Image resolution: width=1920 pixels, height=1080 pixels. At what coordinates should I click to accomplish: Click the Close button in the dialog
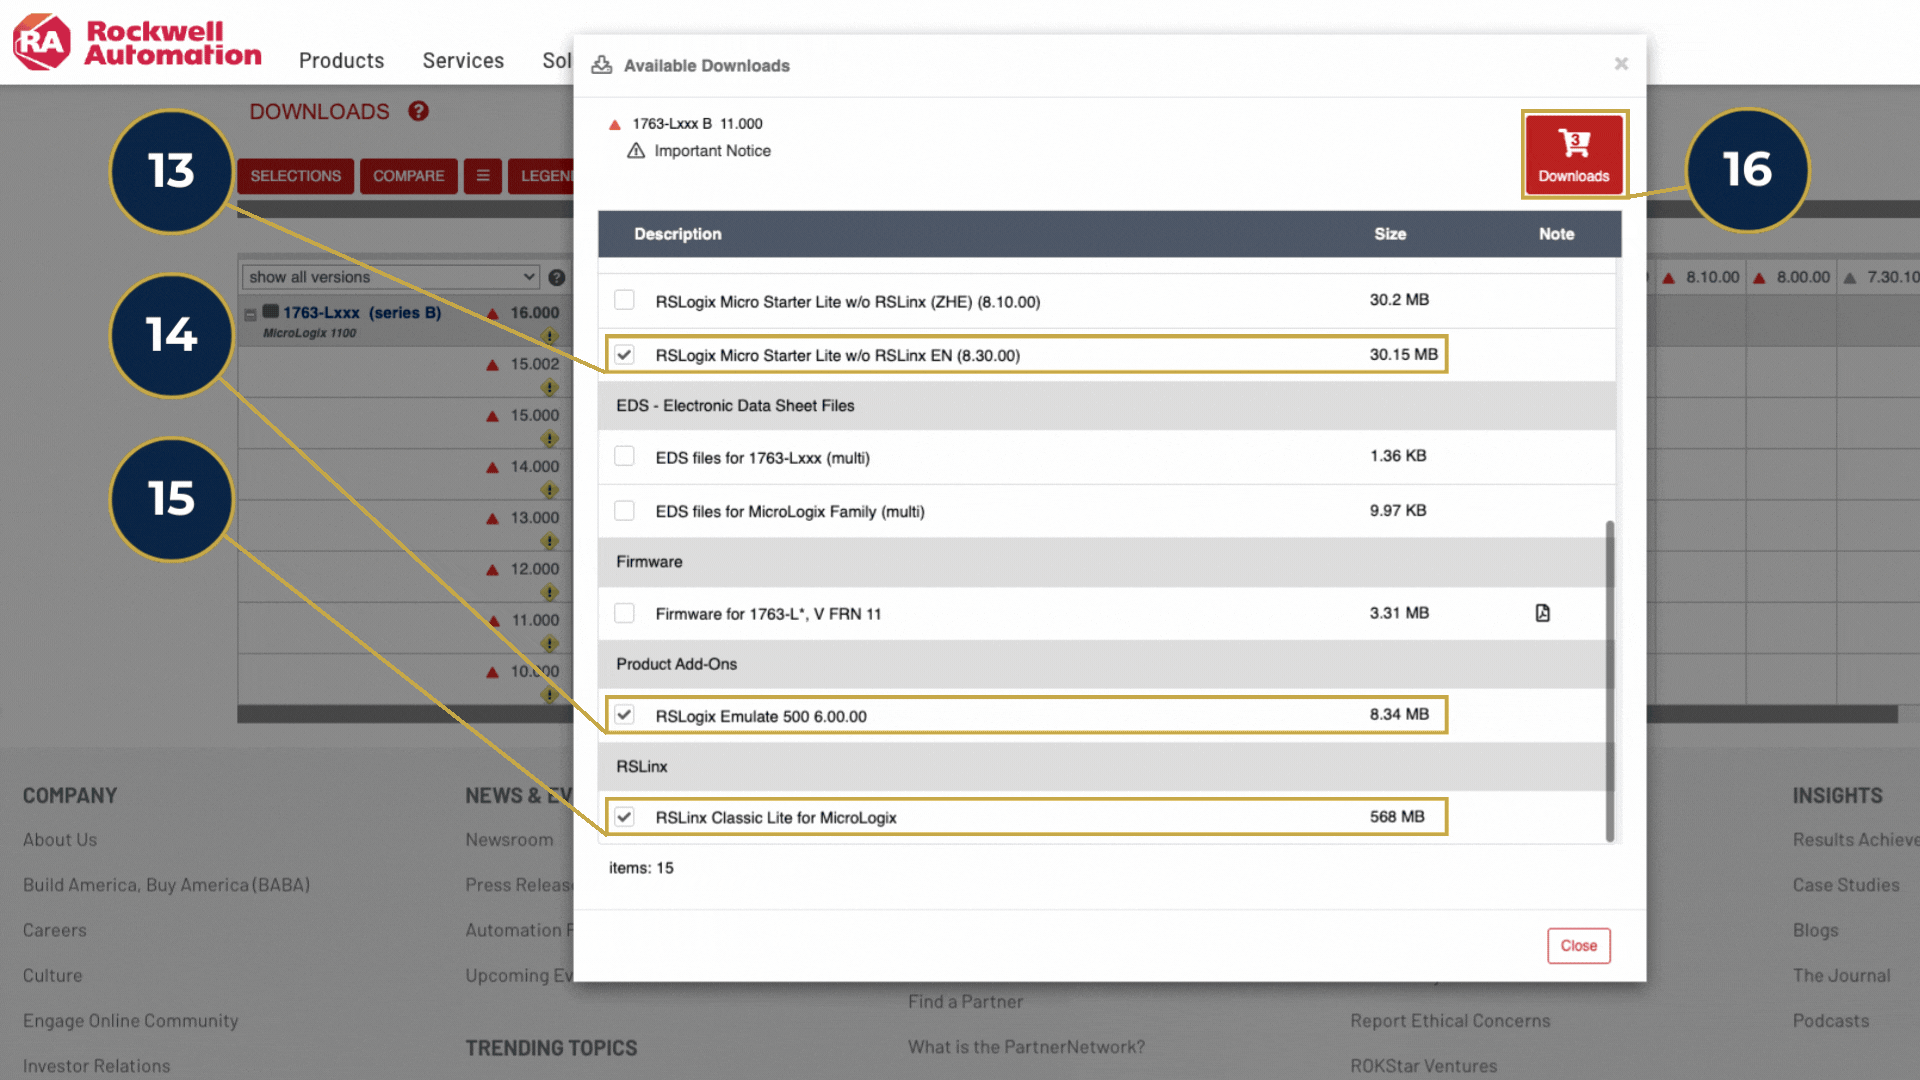coord(1578,945)
